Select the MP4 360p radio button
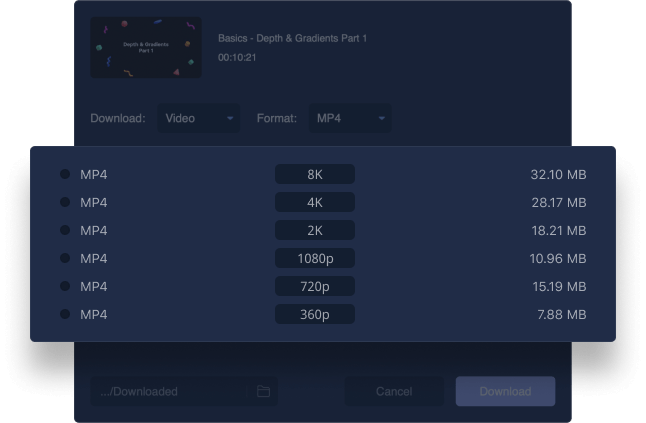This screenshot has width=646, height=423. [65, 314]
